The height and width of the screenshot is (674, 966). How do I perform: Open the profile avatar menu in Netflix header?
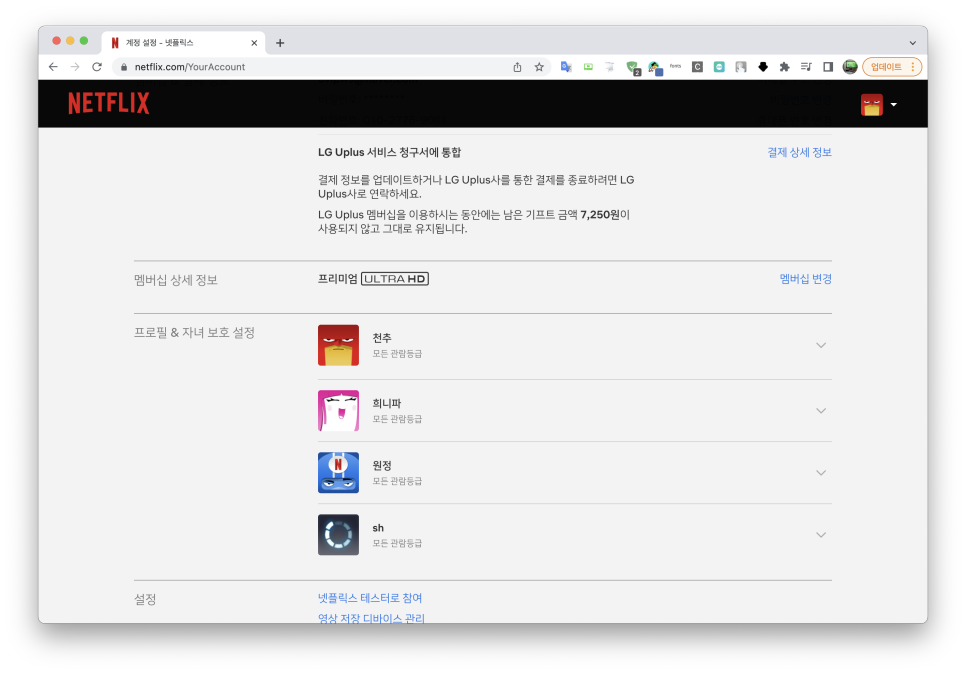(x=879, y=105)
